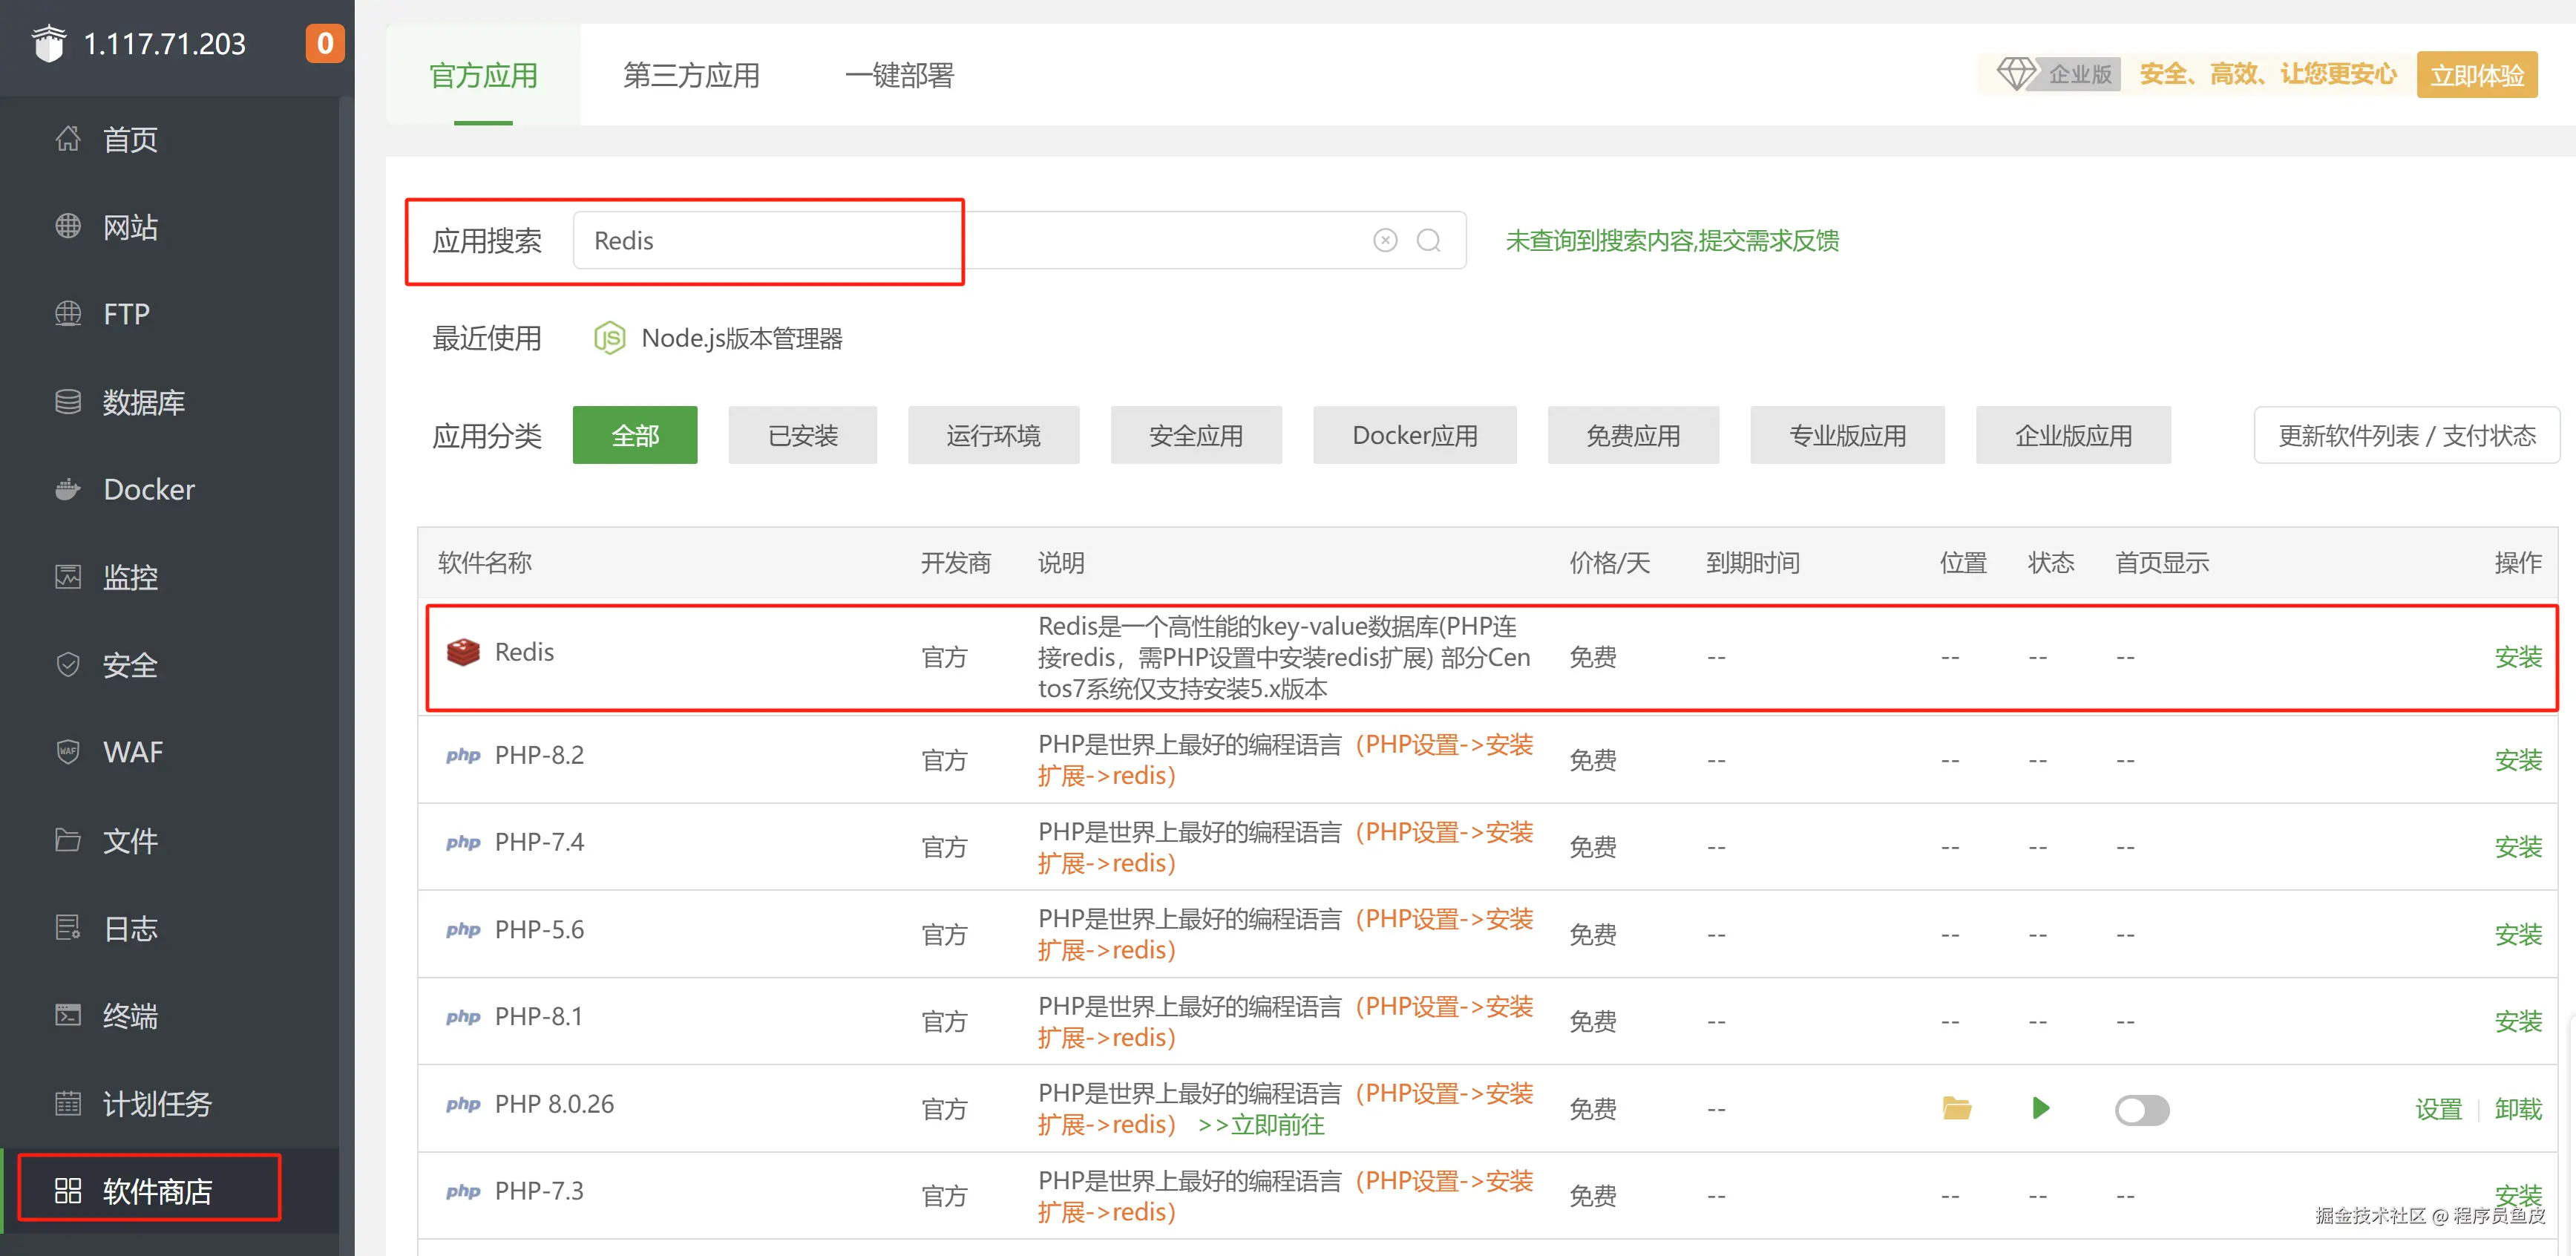Filter by 已安装 category
Image resolution: width=2576 pixels, height=1256 pixels.
coord(802,435)
